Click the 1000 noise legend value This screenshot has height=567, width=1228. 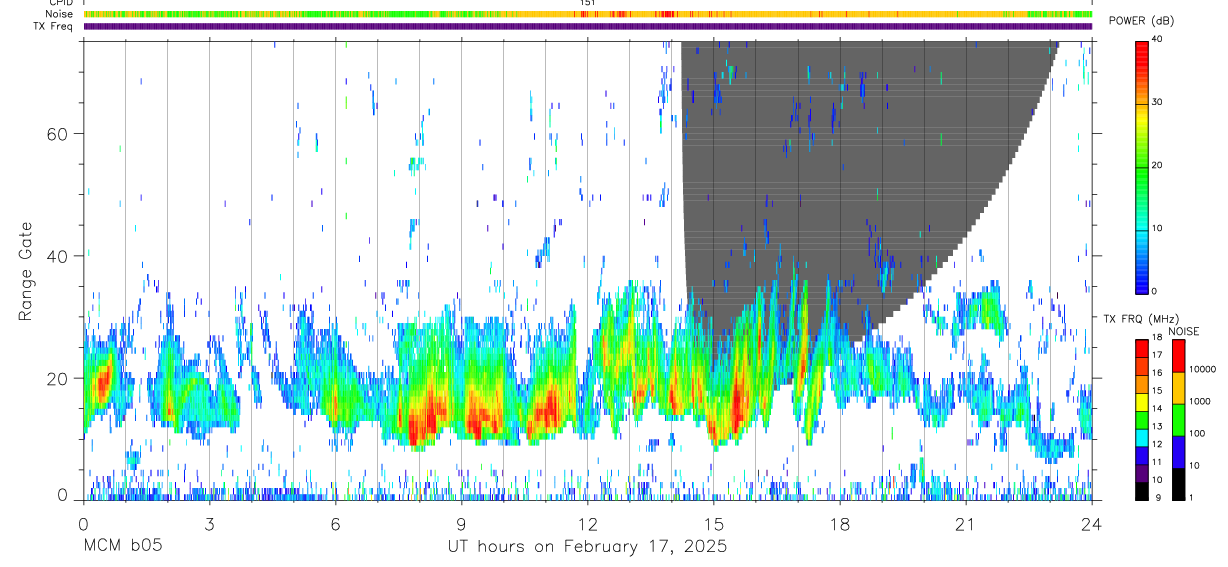[x=1201, y=402]
